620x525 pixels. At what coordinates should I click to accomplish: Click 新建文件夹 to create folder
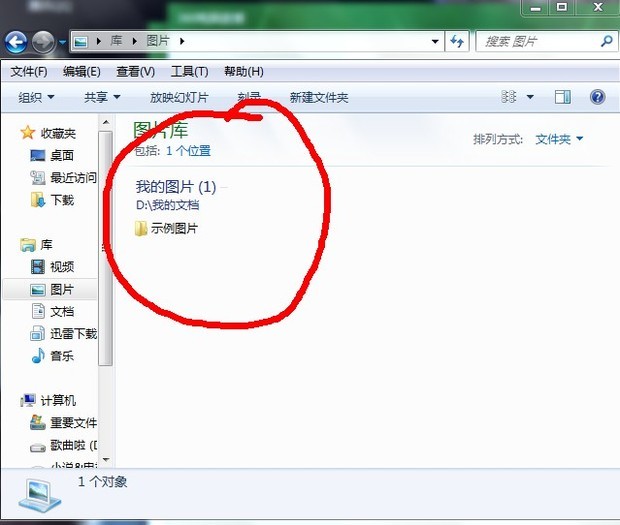point(319,97)
